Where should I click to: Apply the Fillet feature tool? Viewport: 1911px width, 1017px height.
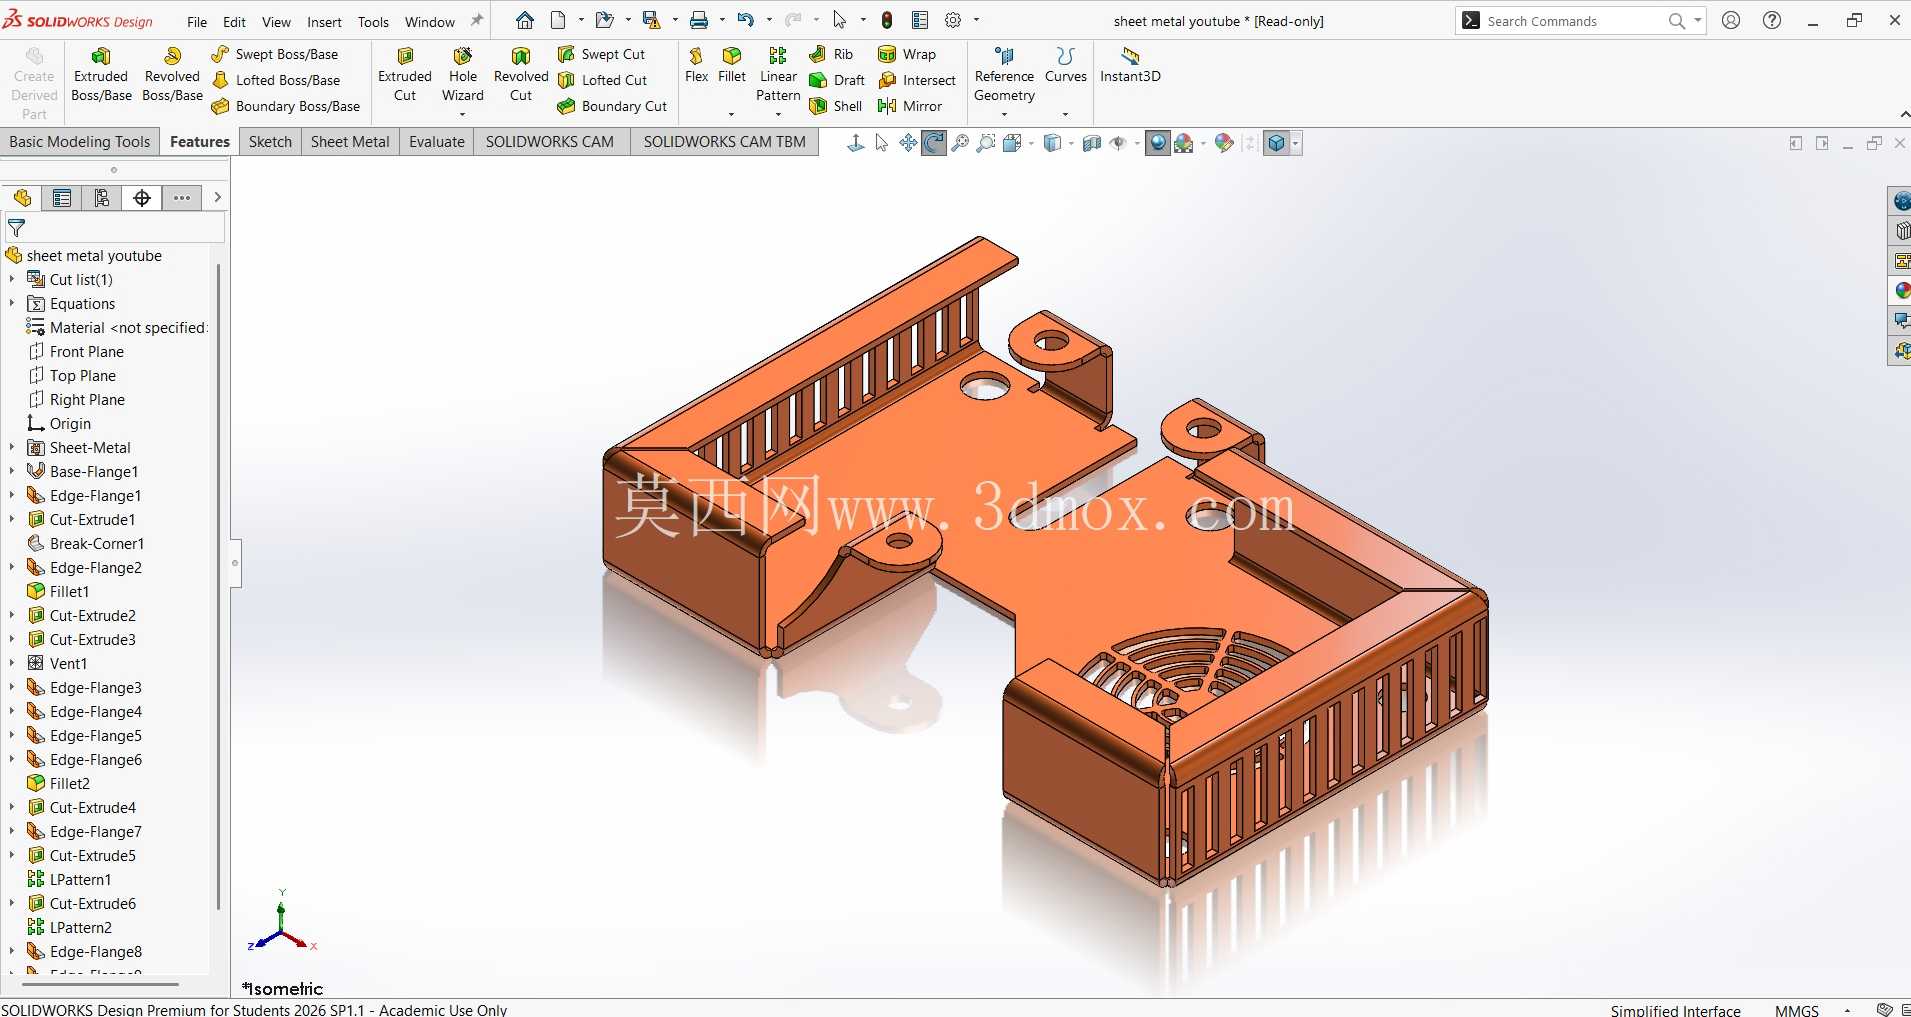732,65
